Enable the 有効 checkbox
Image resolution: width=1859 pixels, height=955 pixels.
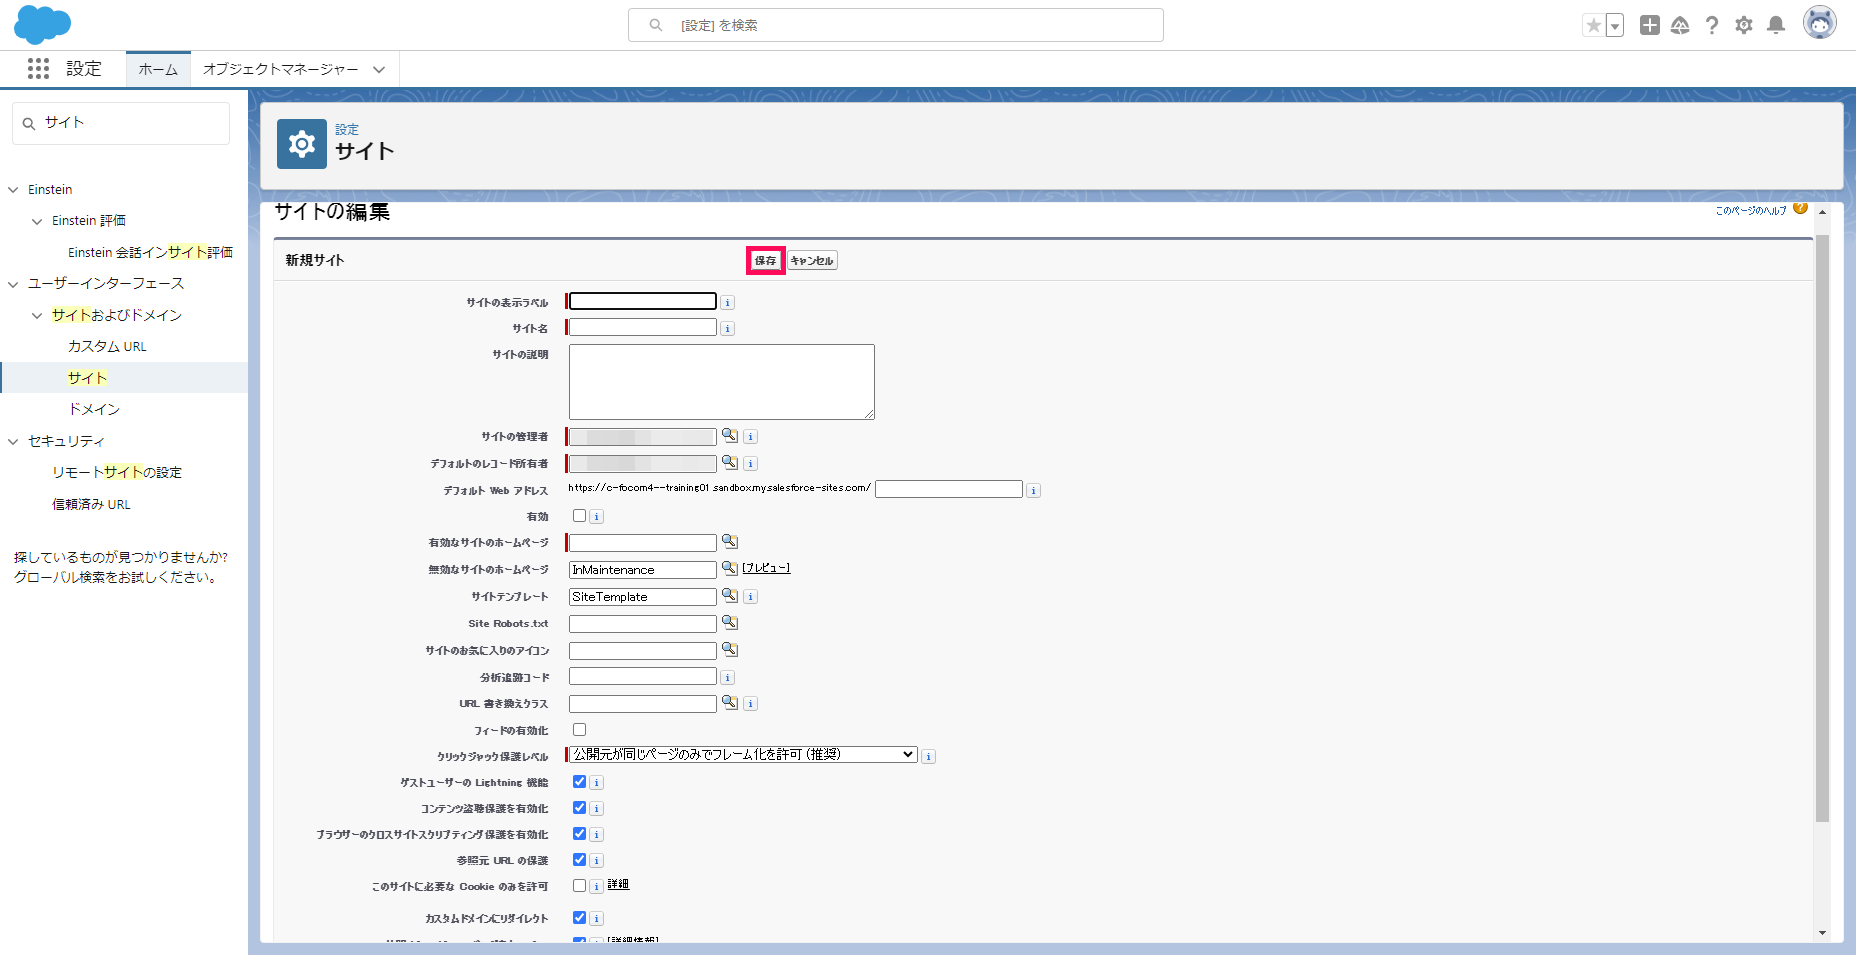click(579, 516)
